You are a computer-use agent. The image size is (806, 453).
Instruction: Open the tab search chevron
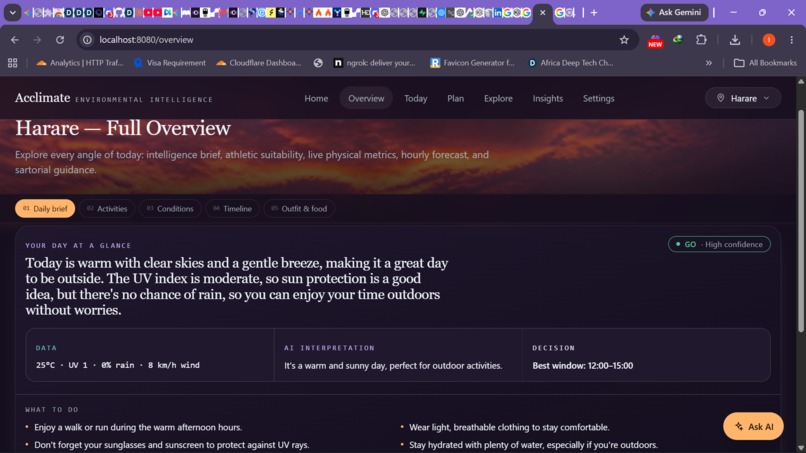coord(12,12)
